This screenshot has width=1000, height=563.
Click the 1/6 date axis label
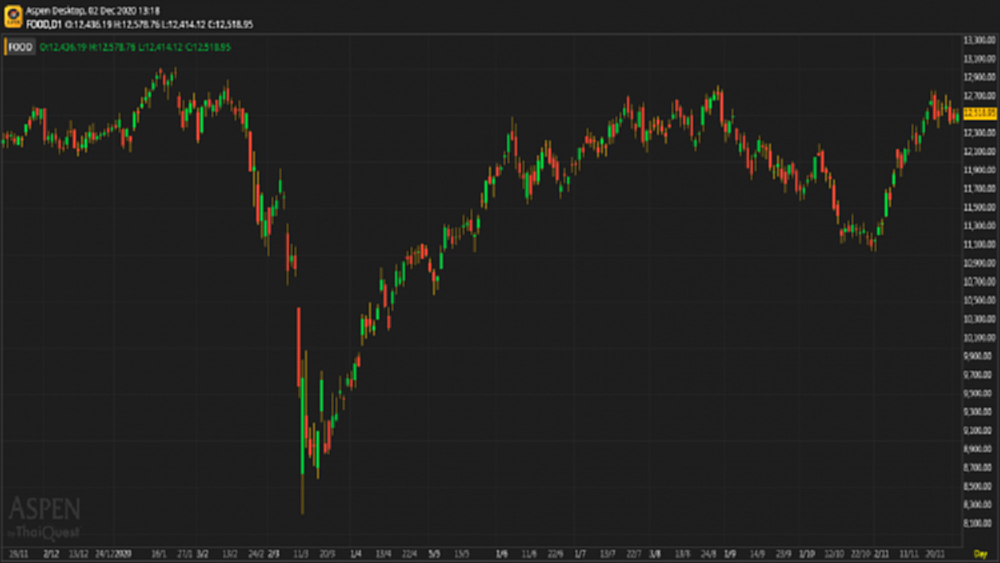[502, 554]
